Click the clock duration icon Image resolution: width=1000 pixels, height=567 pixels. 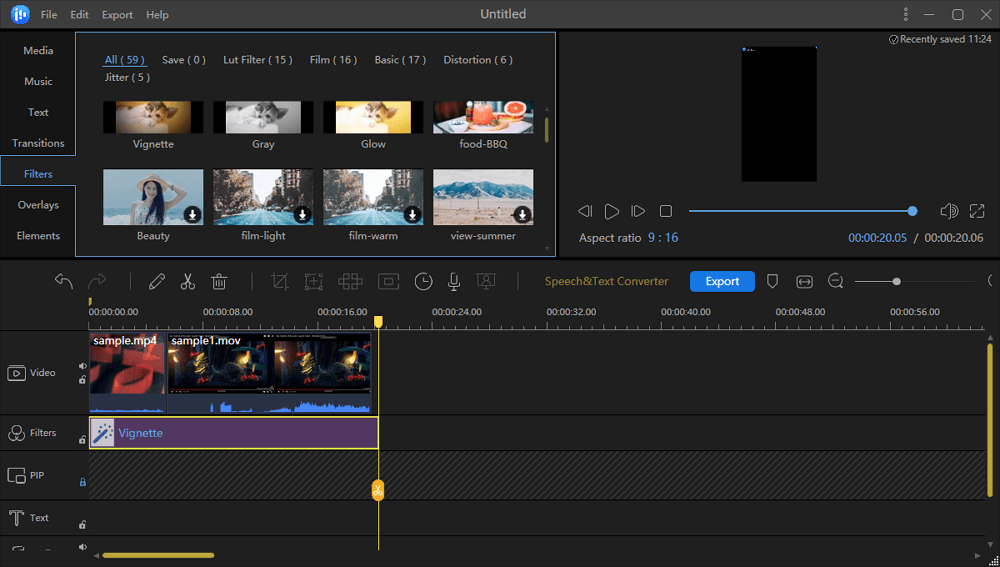(x=424, y=282)
